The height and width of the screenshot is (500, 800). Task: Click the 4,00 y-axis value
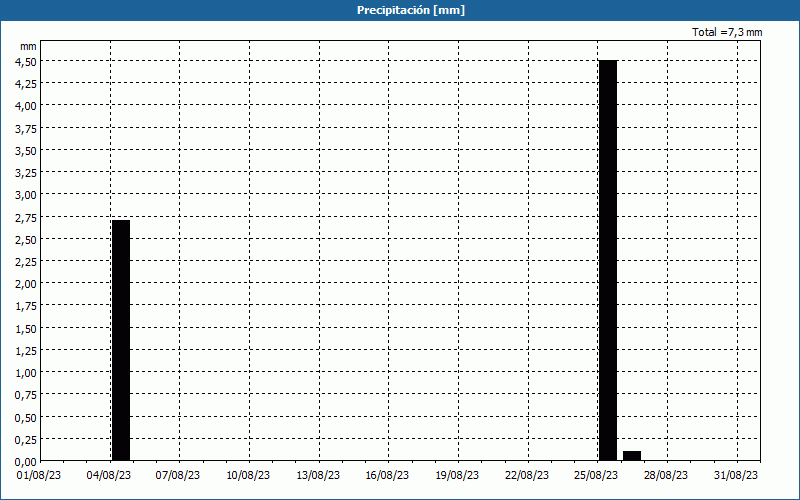[x=26, y=106]
